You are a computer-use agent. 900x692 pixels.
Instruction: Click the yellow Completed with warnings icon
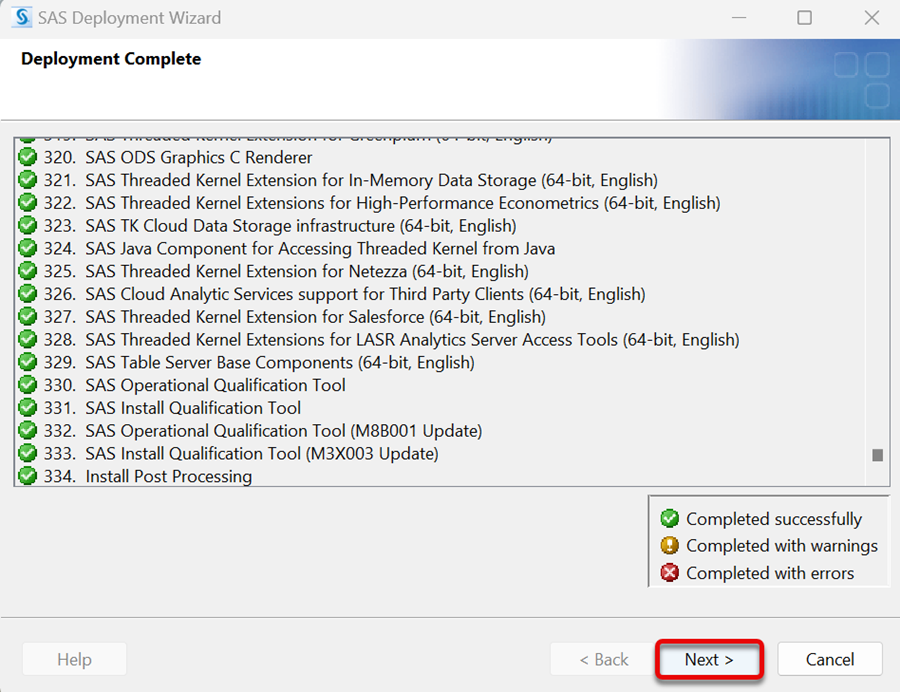pyautogui.click(x=669, y=546)
